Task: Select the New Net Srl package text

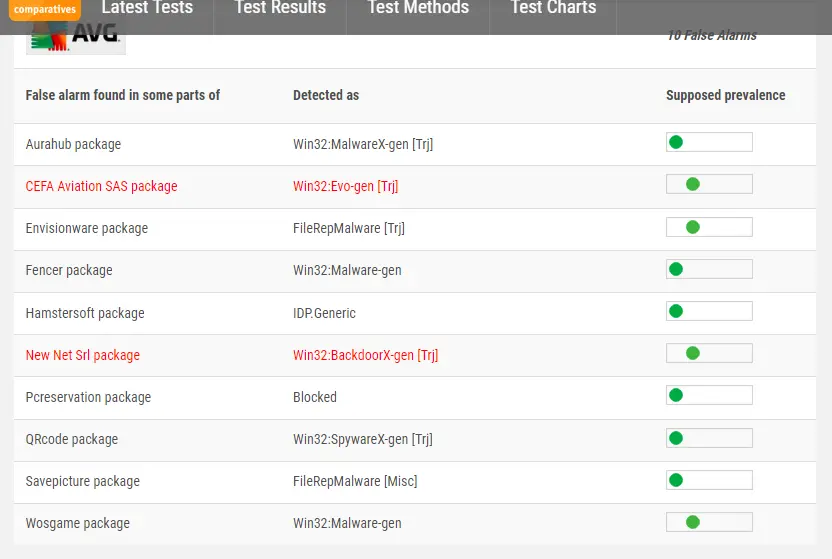Action: click(x=83, y=355)
